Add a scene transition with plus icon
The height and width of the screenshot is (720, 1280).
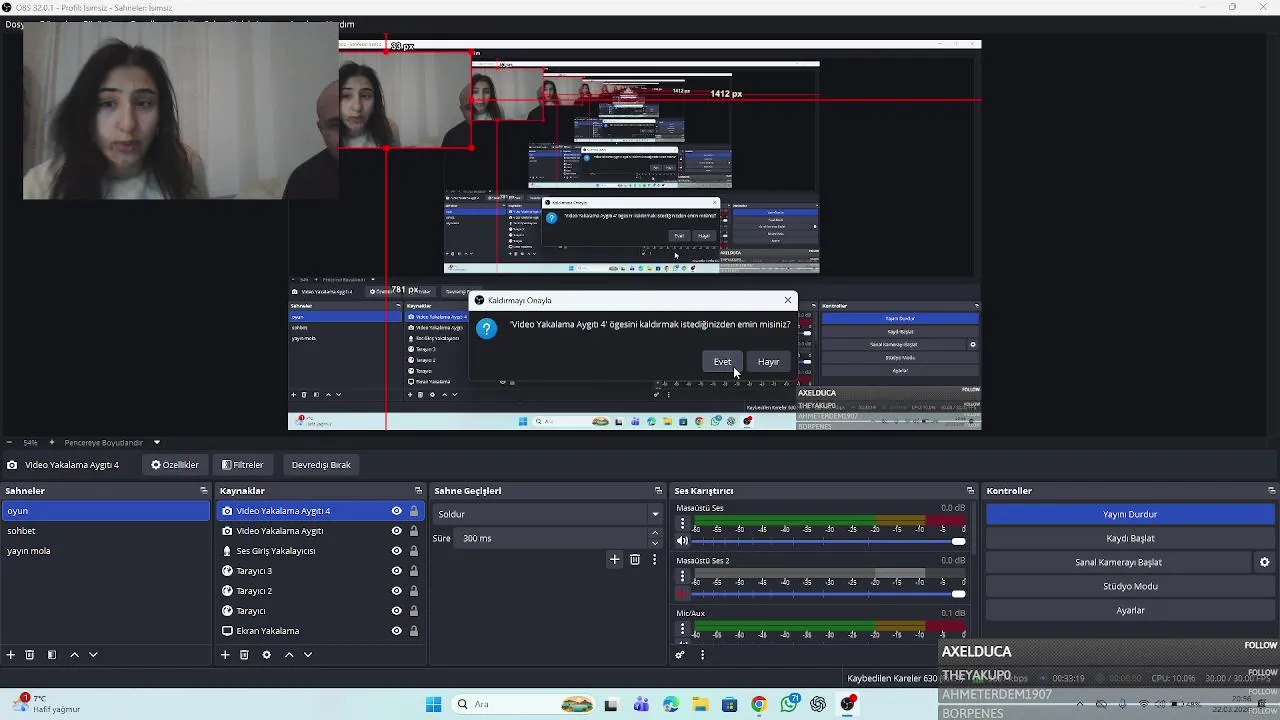615,560
